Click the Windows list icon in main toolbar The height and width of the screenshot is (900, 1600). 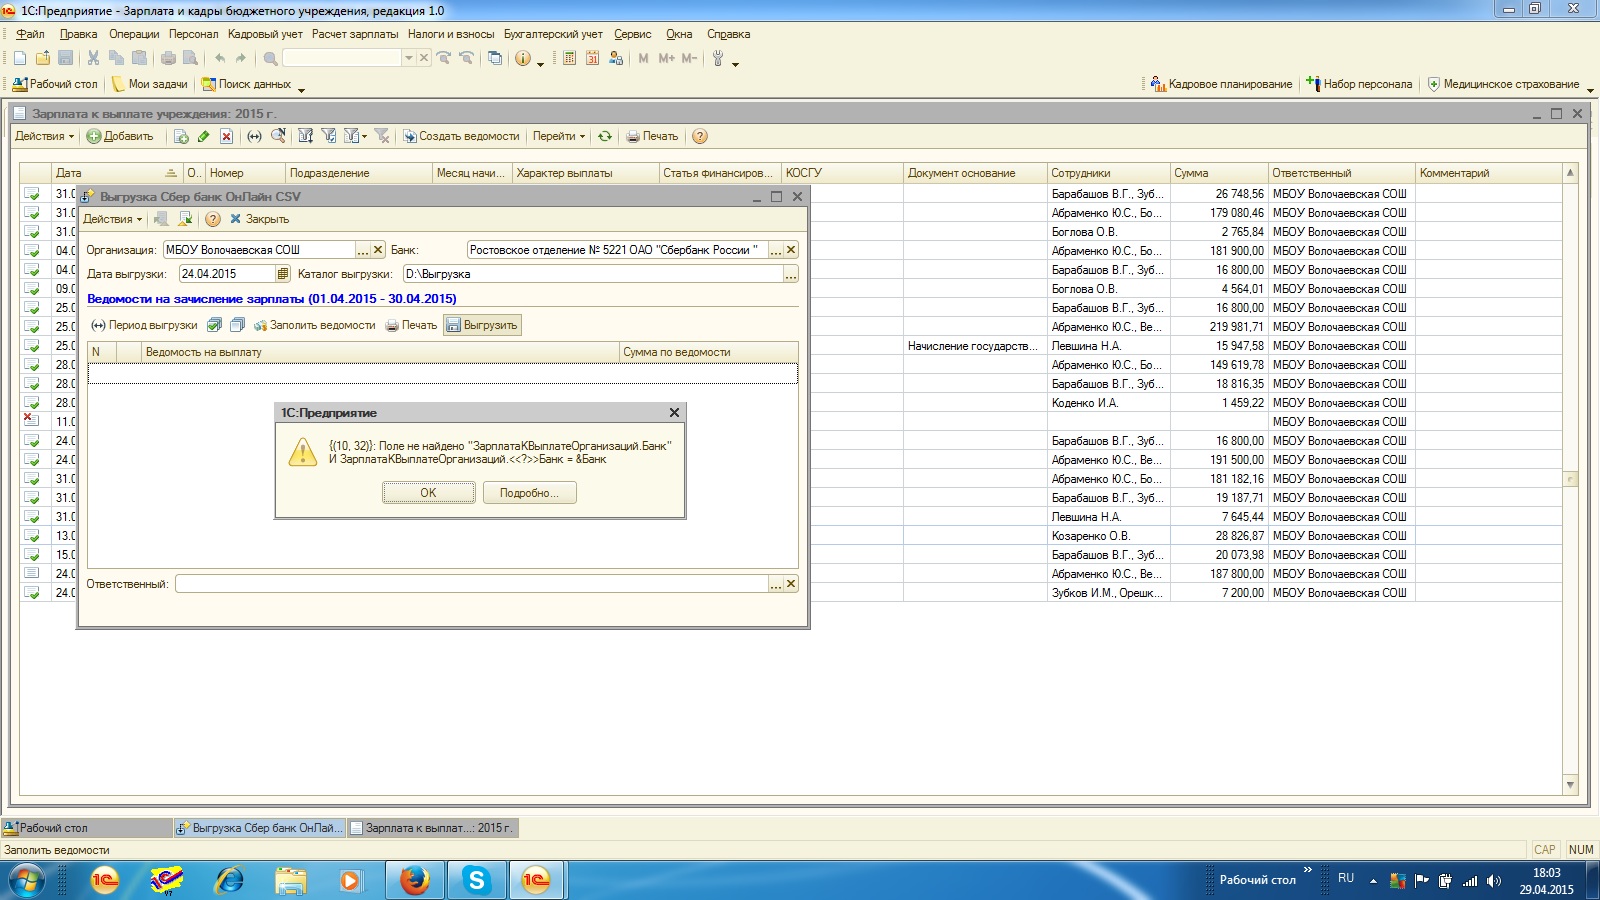tap(495, 58)
